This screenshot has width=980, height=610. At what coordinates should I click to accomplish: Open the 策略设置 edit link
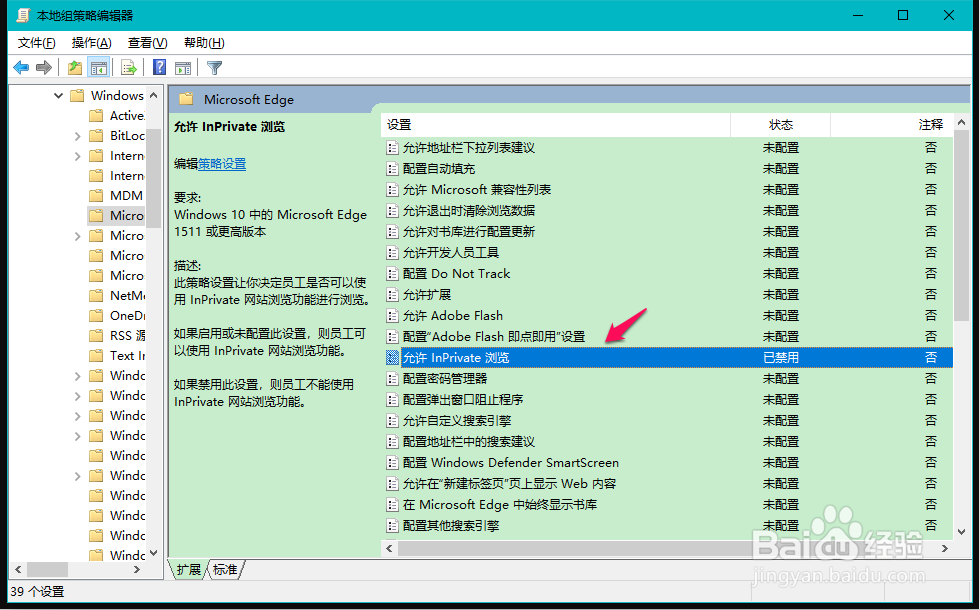[222, 164]
